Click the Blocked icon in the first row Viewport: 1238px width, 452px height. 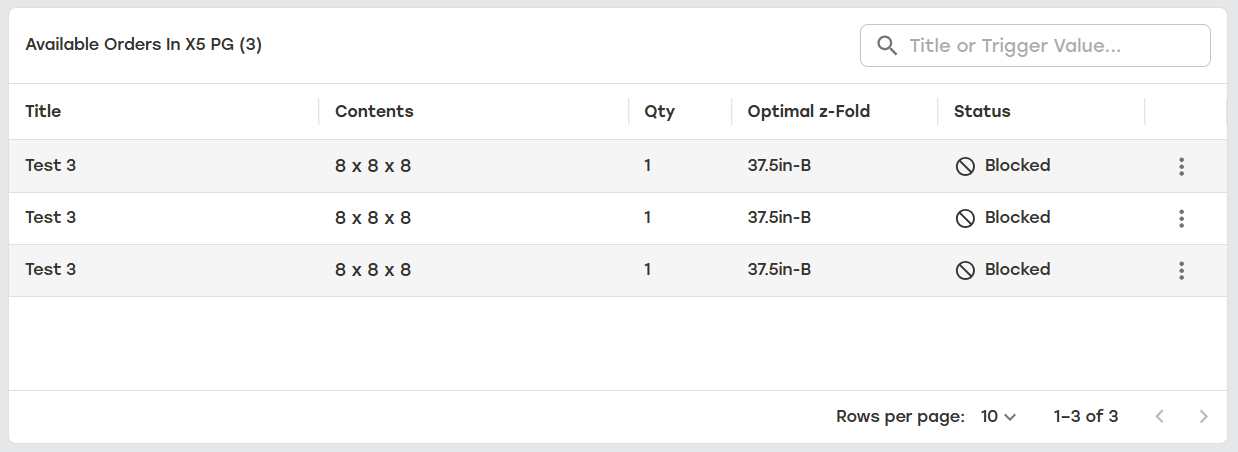[965, 166]
